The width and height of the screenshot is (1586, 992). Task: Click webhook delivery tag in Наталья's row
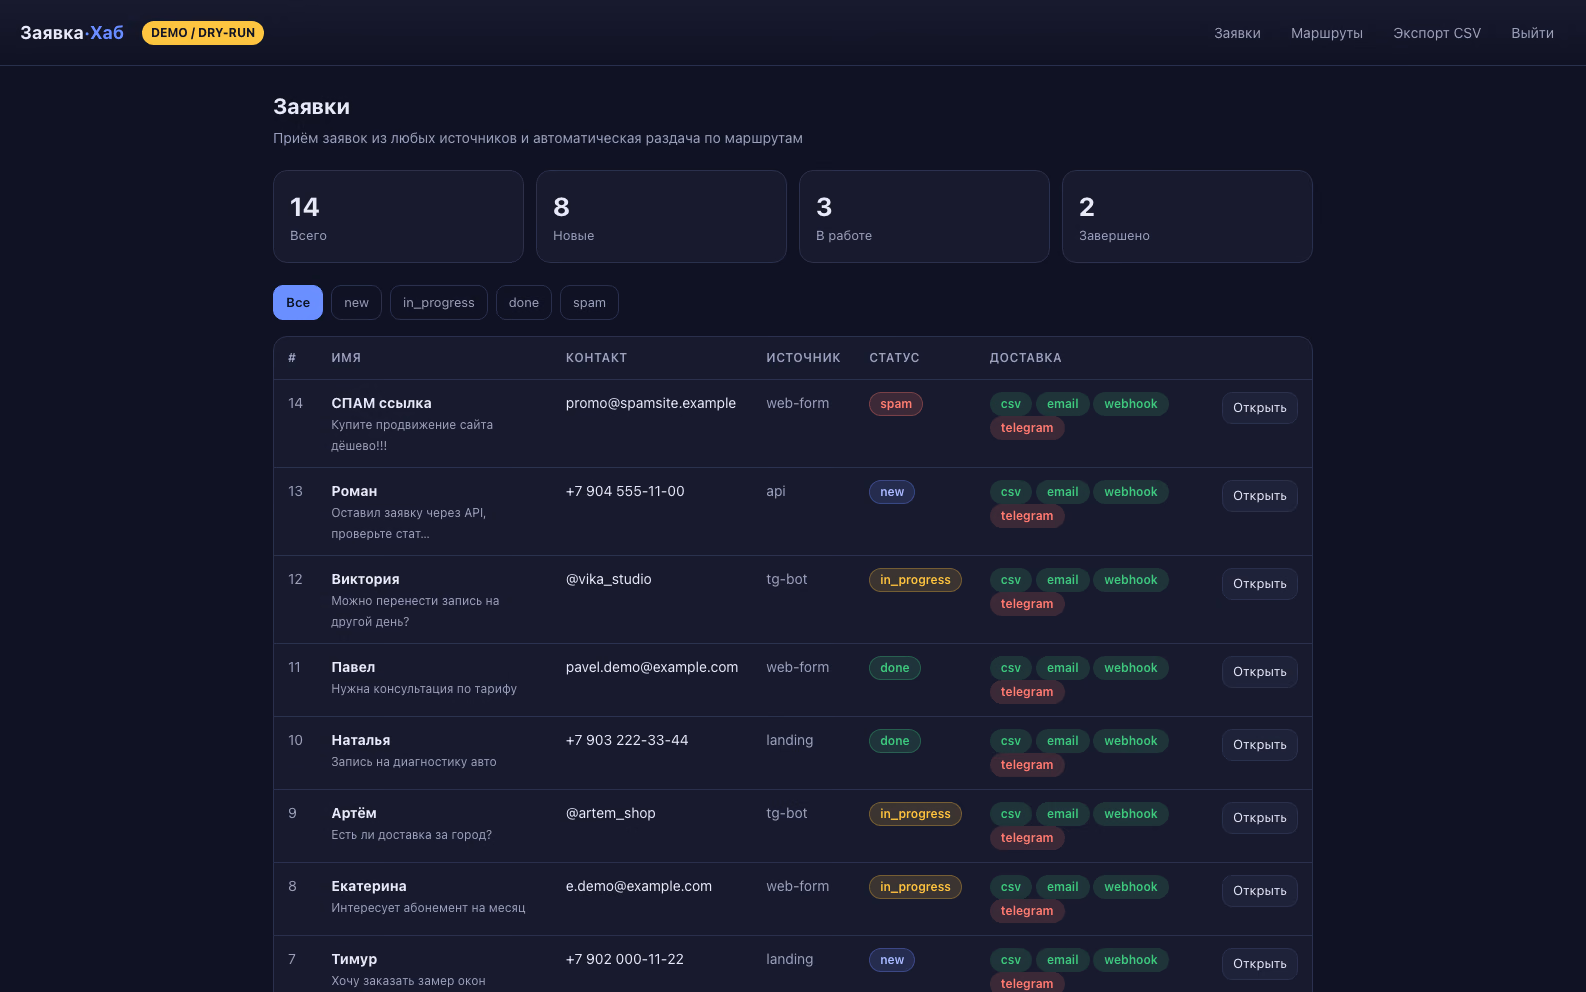pos(1131,741)
